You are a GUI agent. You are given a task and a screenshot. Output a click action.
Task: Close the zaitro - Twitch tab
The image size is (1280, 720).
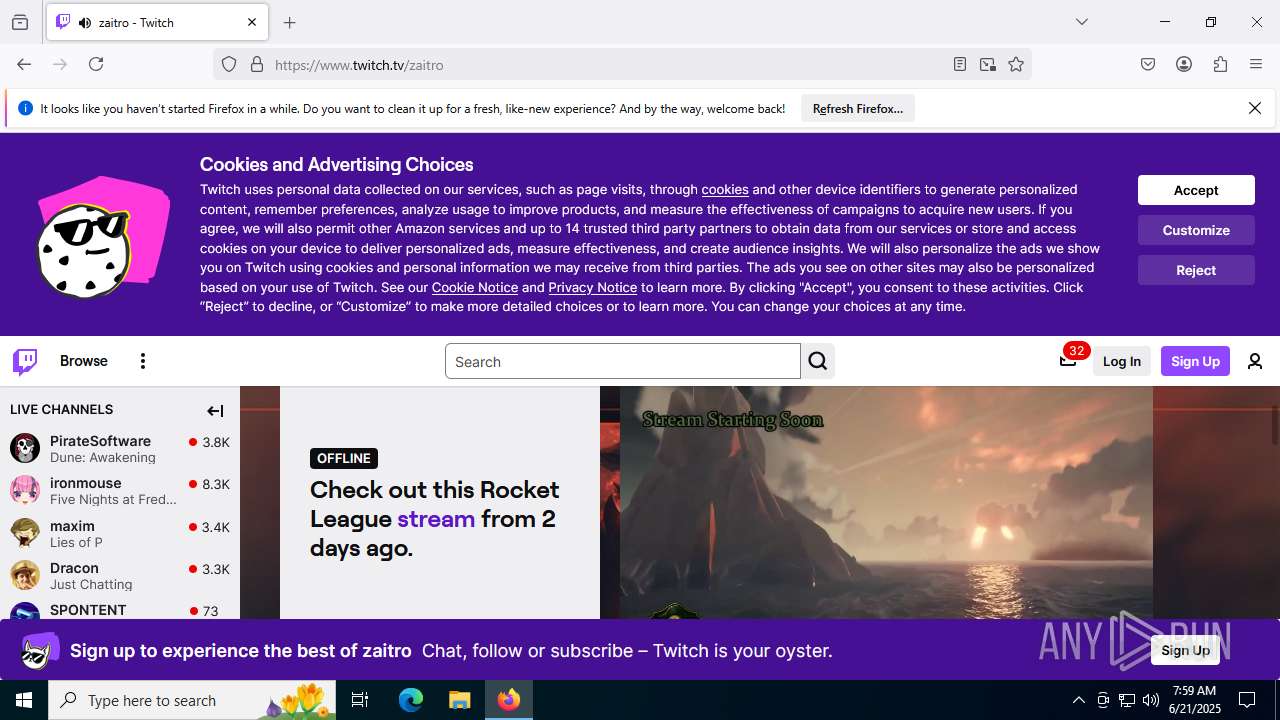coord(252,22)
